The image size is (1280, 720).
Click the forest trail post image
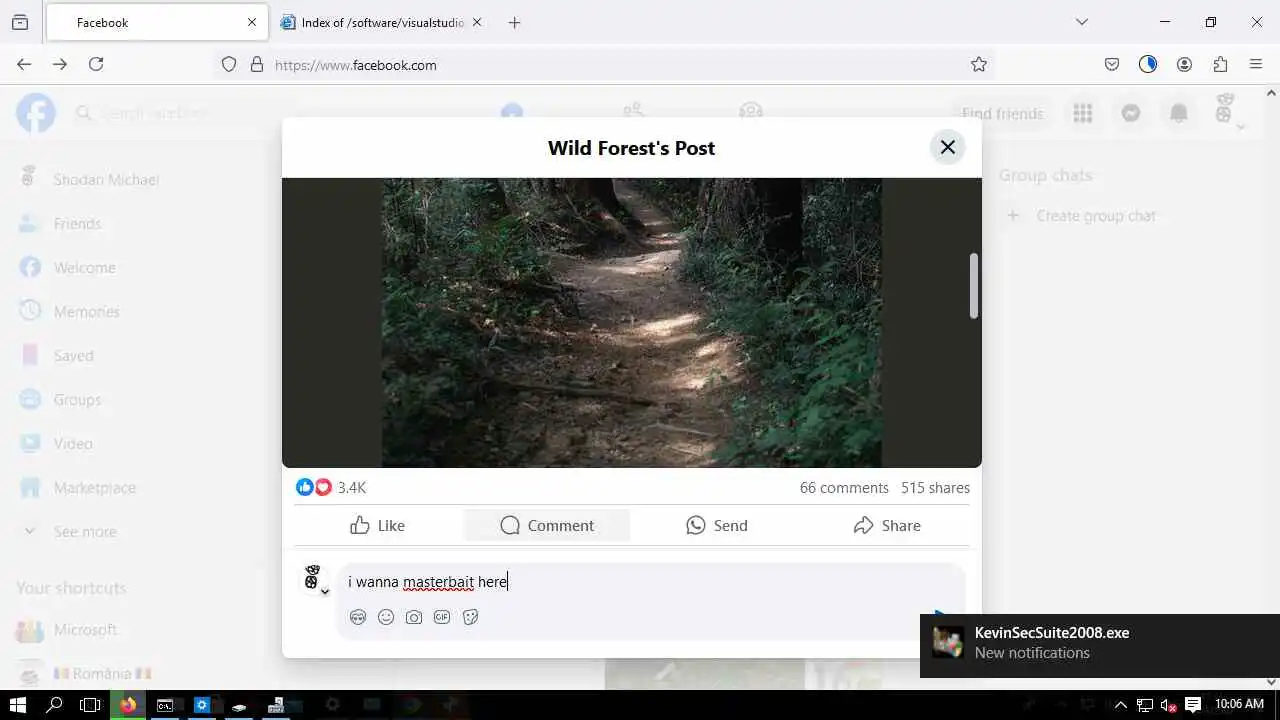click(x=632, y=322)
